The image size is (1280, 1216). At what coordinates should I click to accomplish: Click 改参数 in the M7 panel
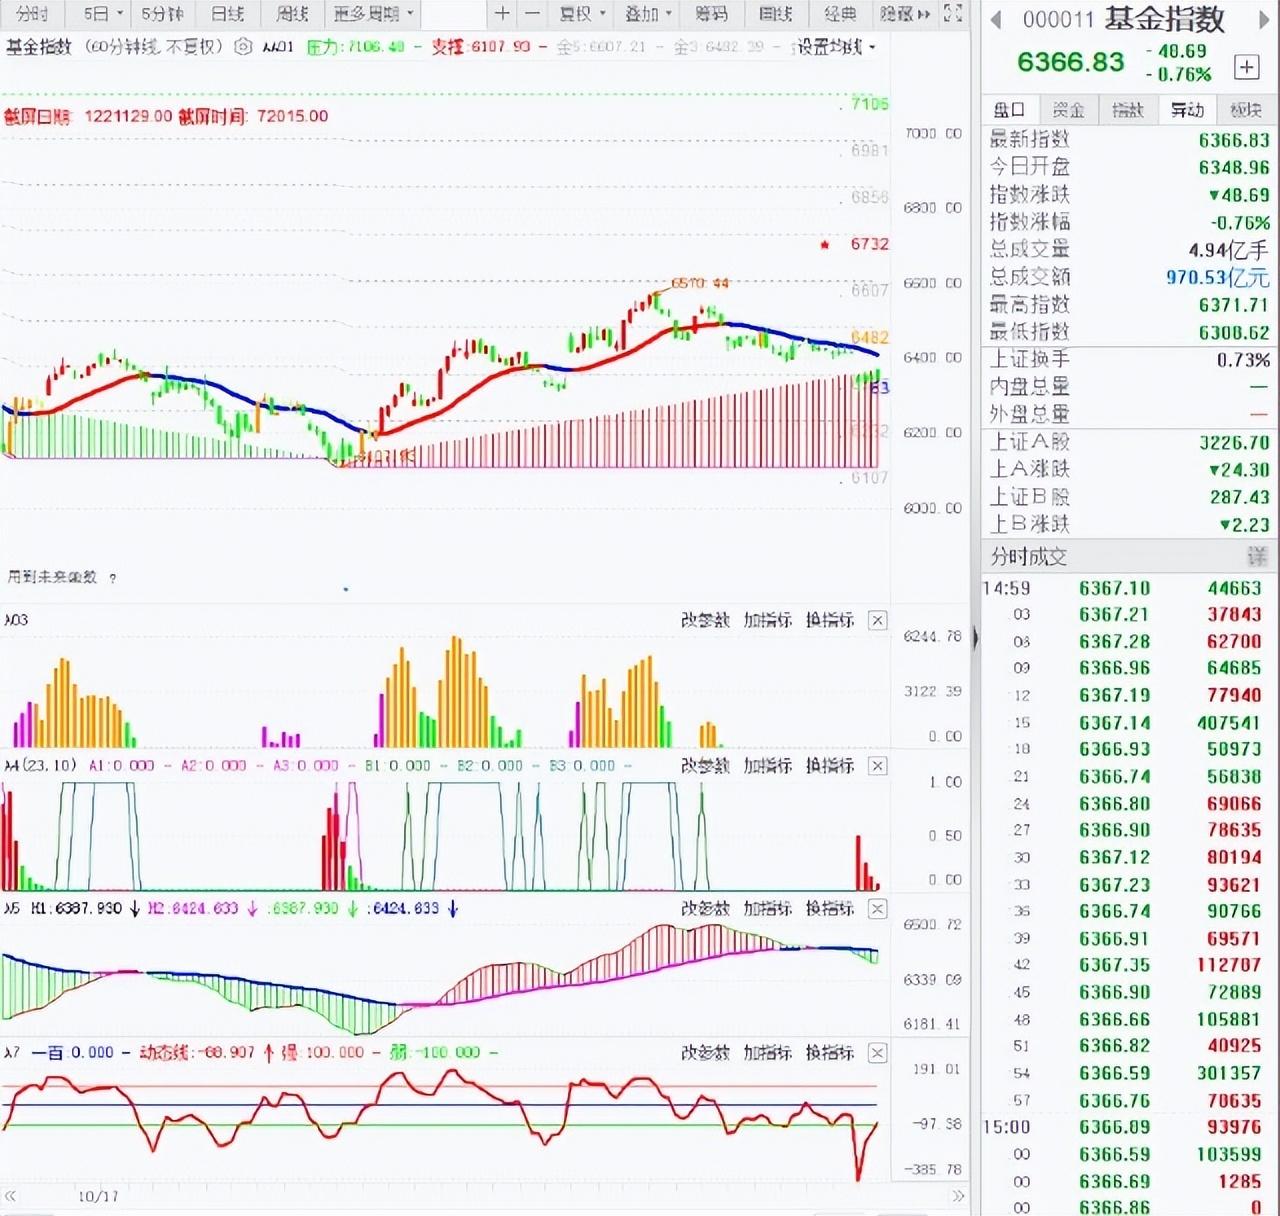(705, 1053)
